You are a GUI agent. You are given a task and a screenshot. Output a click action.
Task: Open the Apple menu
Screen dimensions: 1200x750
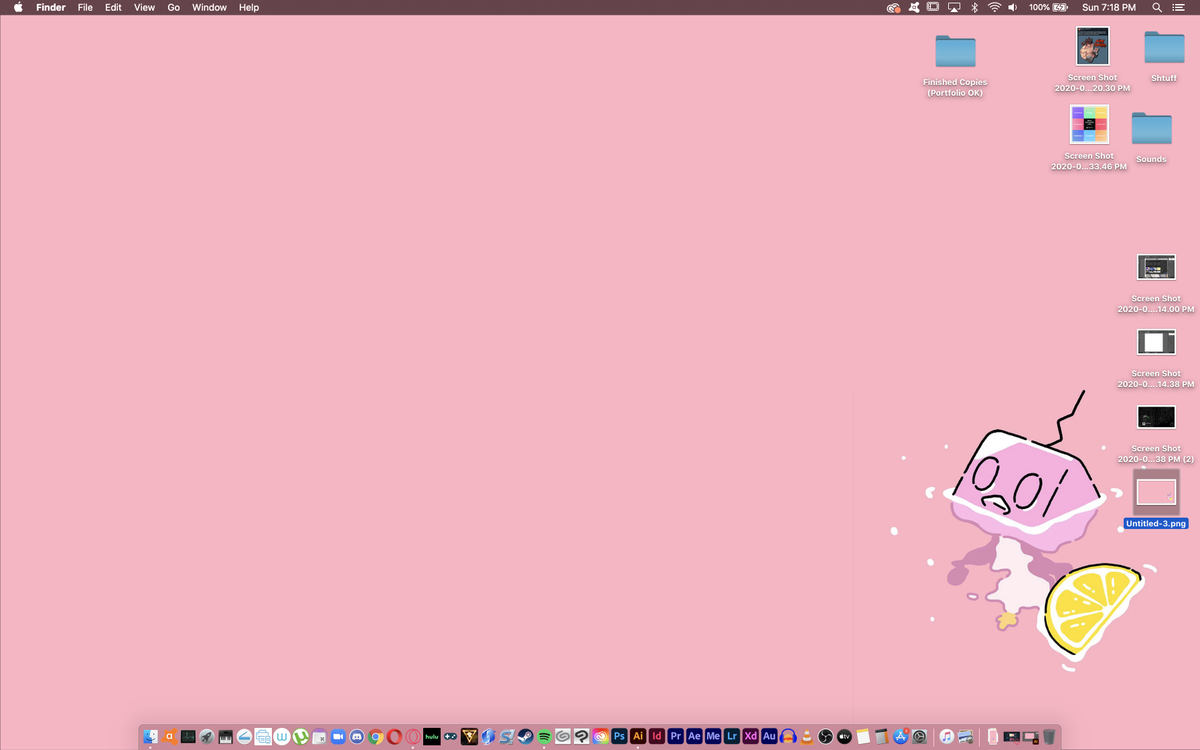click(x=17, y=7)
